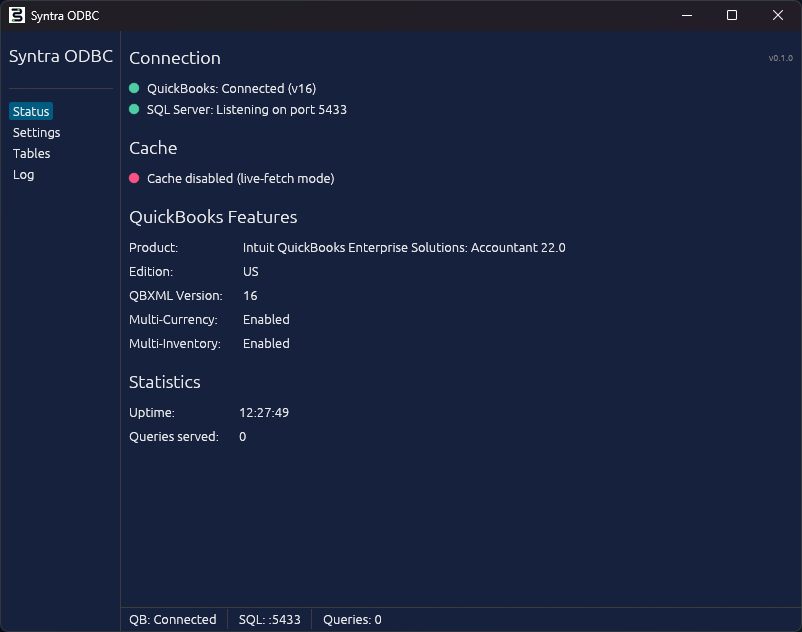
Task: Click the Syntra ODBC sidebar title
Action: pyautogui.click(x=59, y=56)
